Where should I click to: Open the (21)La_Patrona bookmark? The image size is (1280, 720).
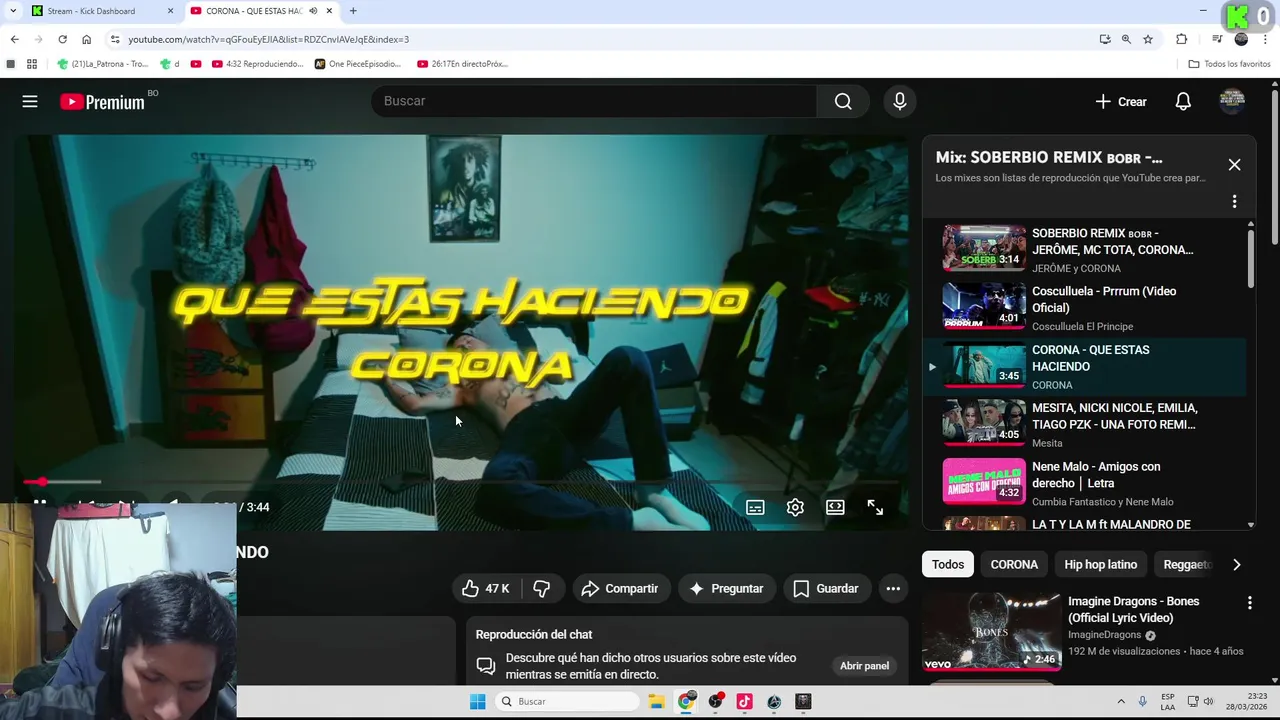coord(103,64)
